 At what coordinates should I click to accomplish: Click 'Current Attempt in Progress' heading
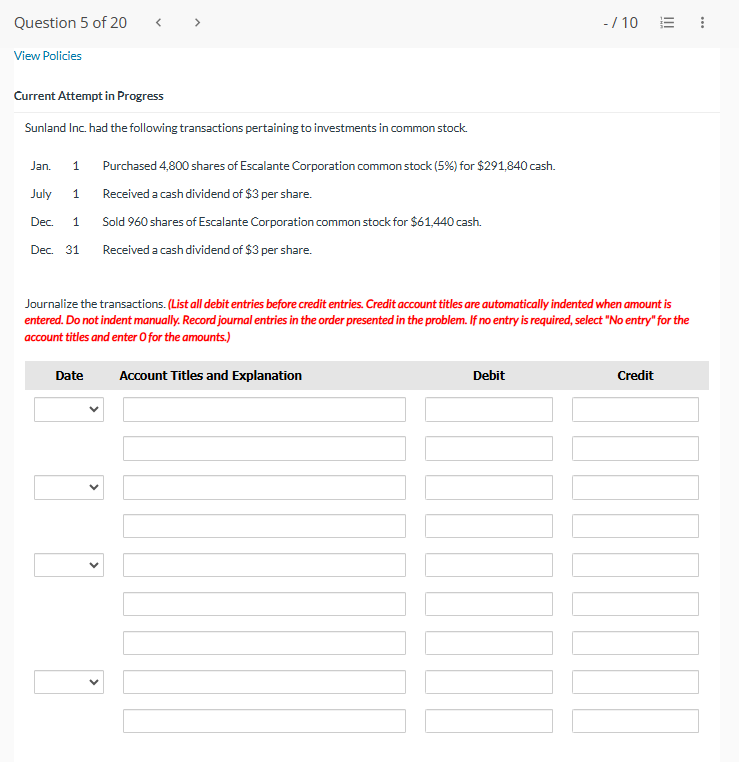tap(88, 96)
